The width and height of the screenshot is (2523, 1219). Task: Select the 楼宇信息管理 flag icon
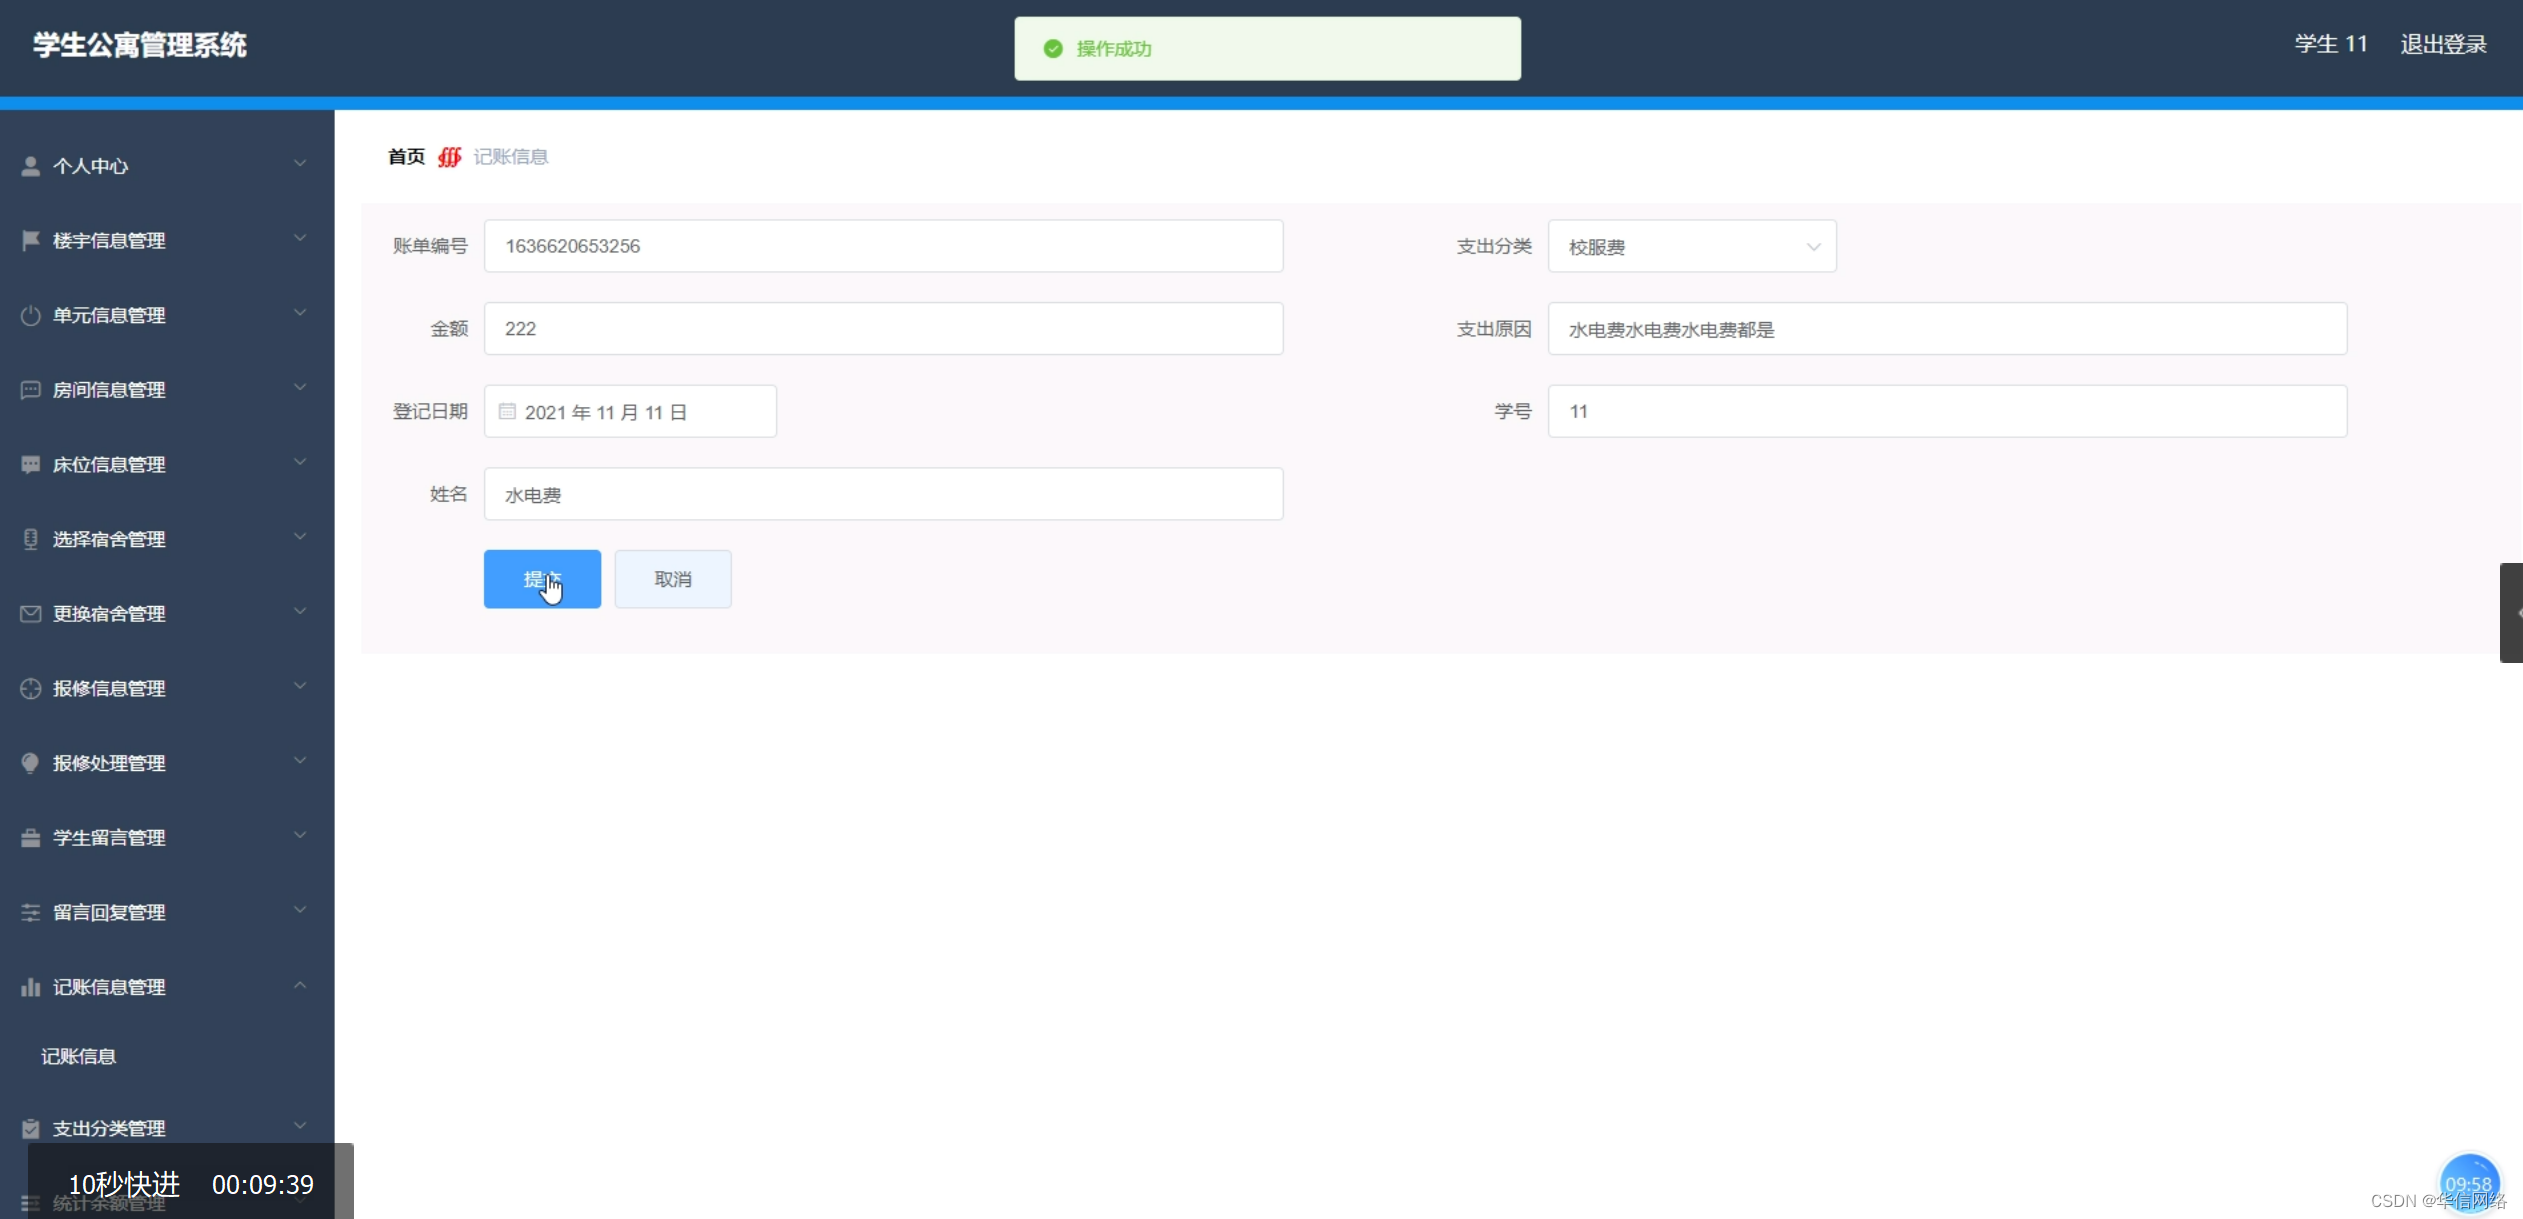29,239
